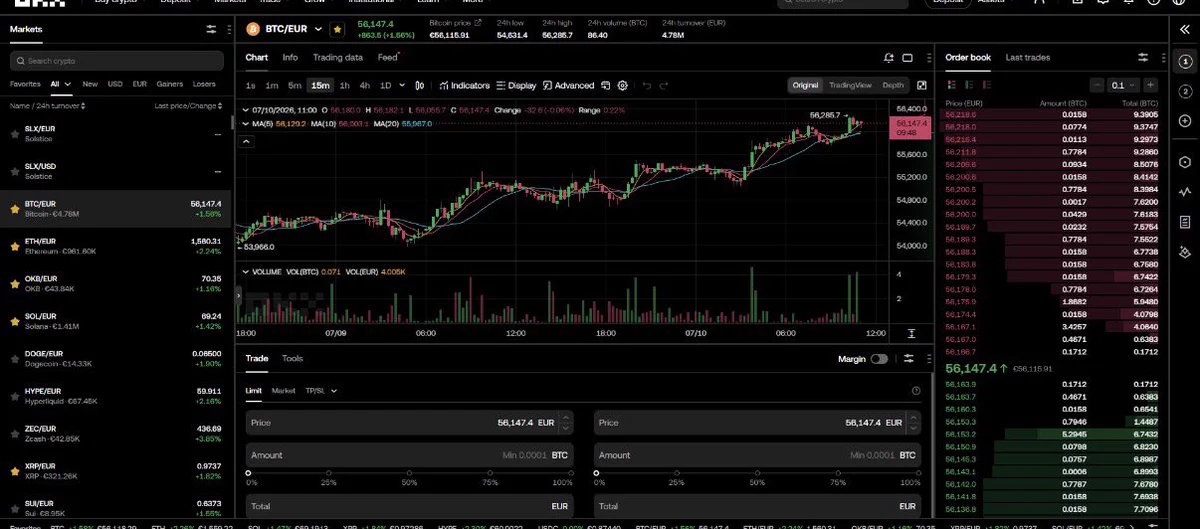Click the Bitcoin price external link icon

coord(477,21)
